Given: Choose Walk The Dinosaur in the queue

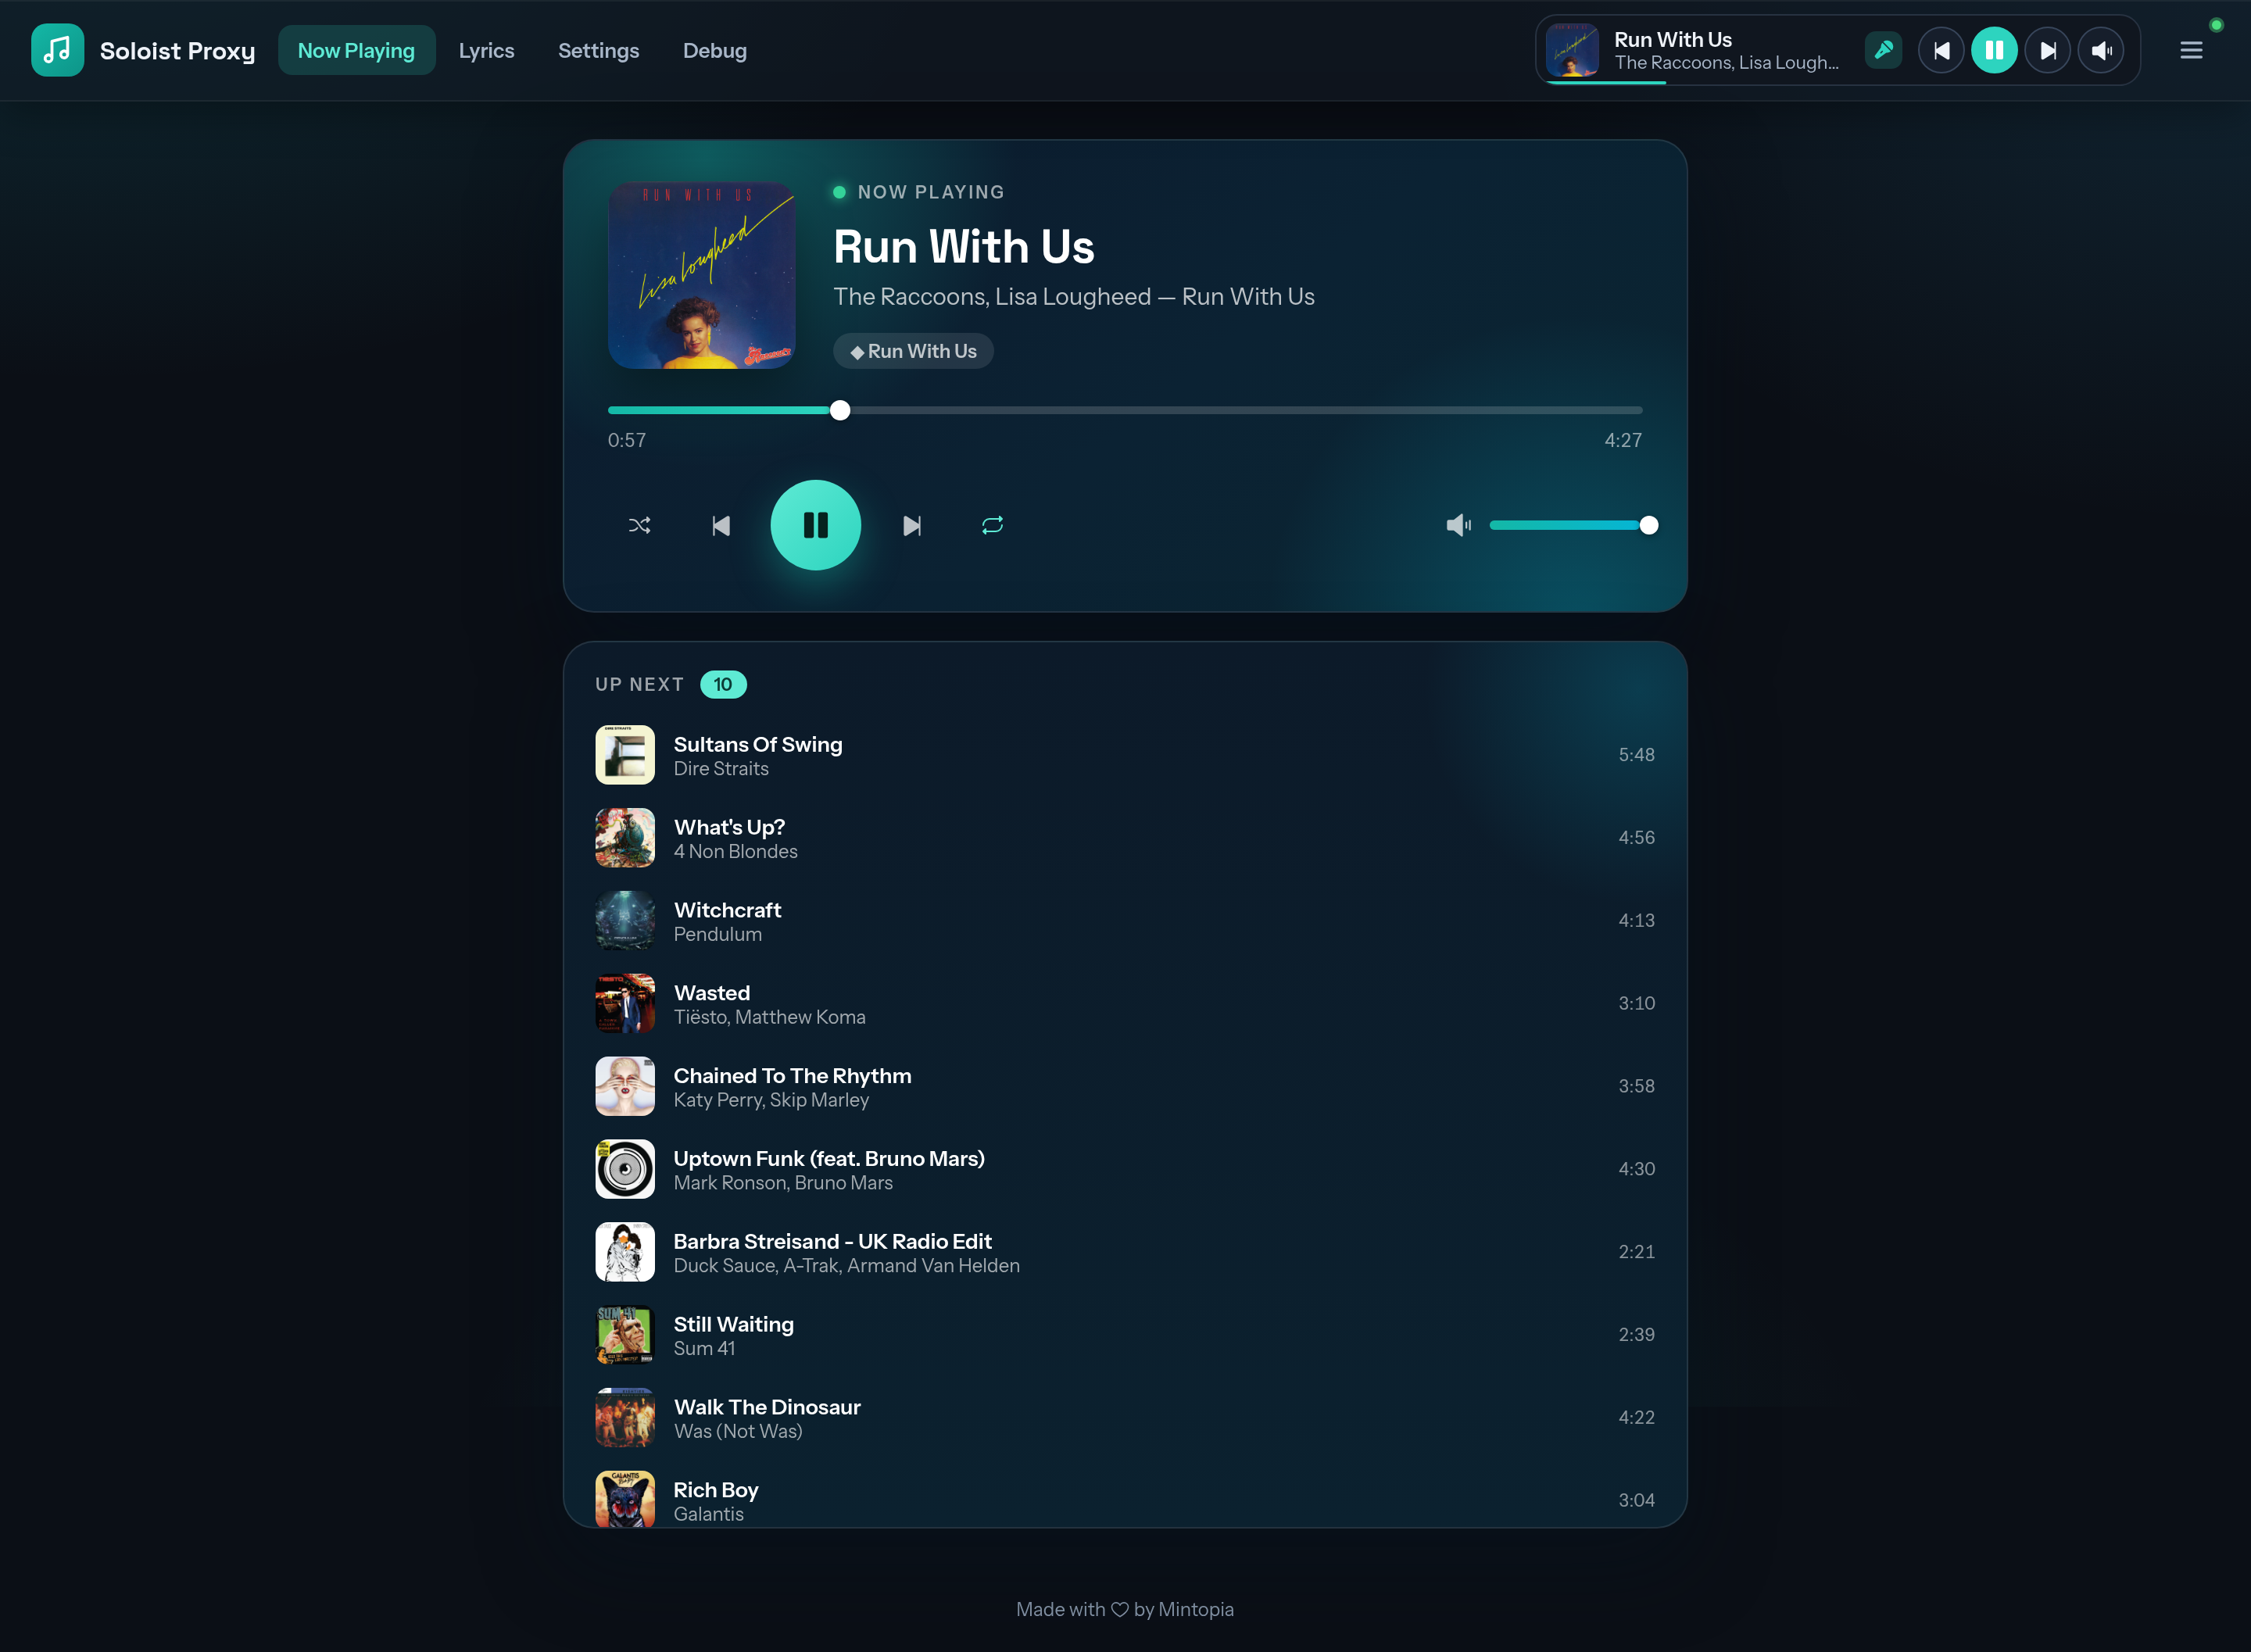Looking at the screenshot, I should (1125, 1418).
